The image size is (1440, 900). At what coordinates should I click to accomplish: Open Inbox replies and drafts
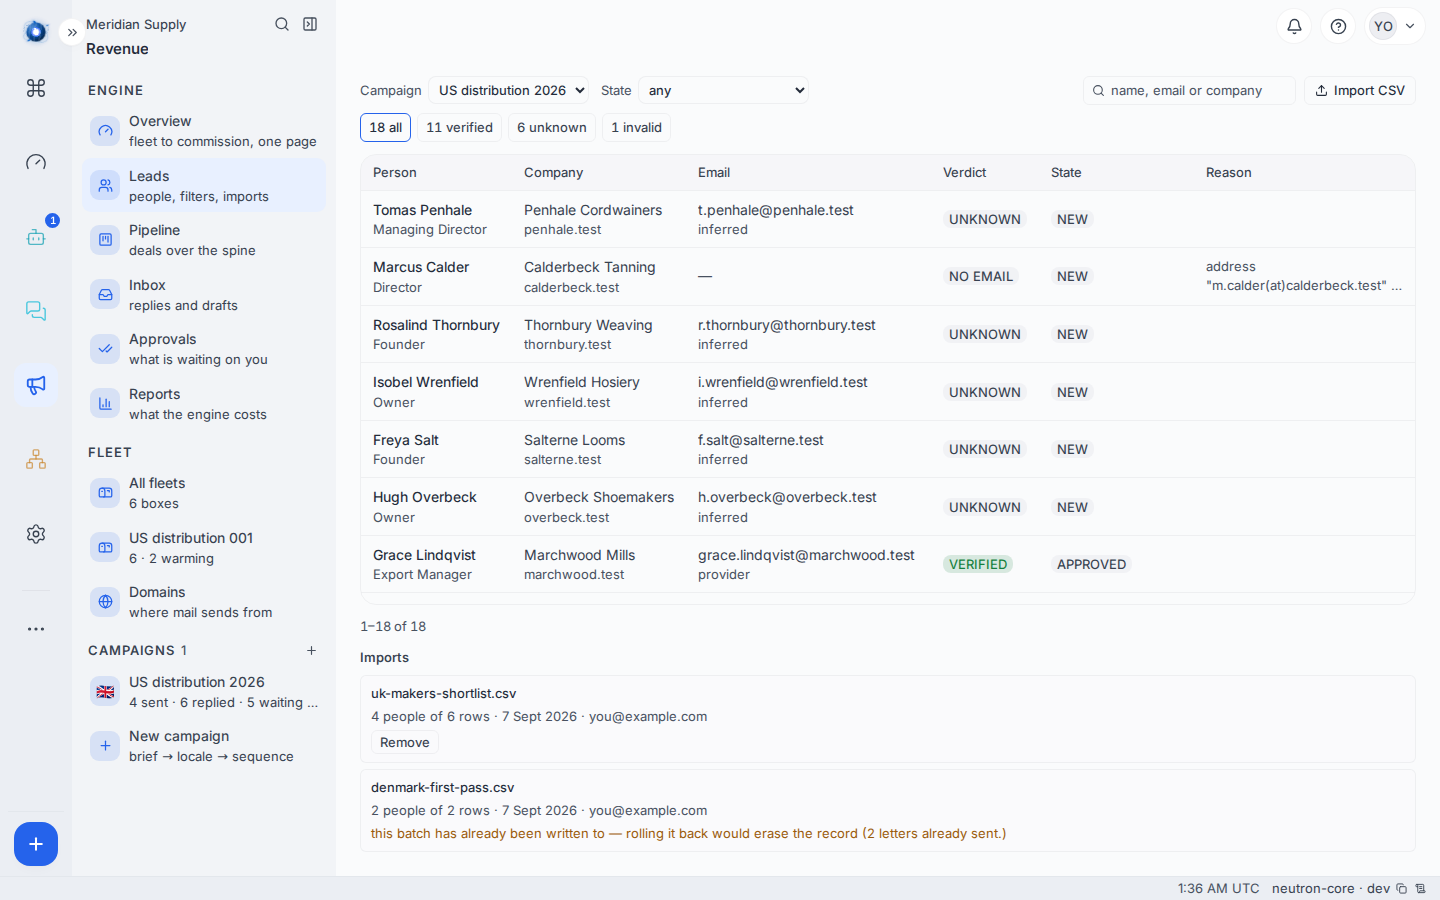coord(204,295)
